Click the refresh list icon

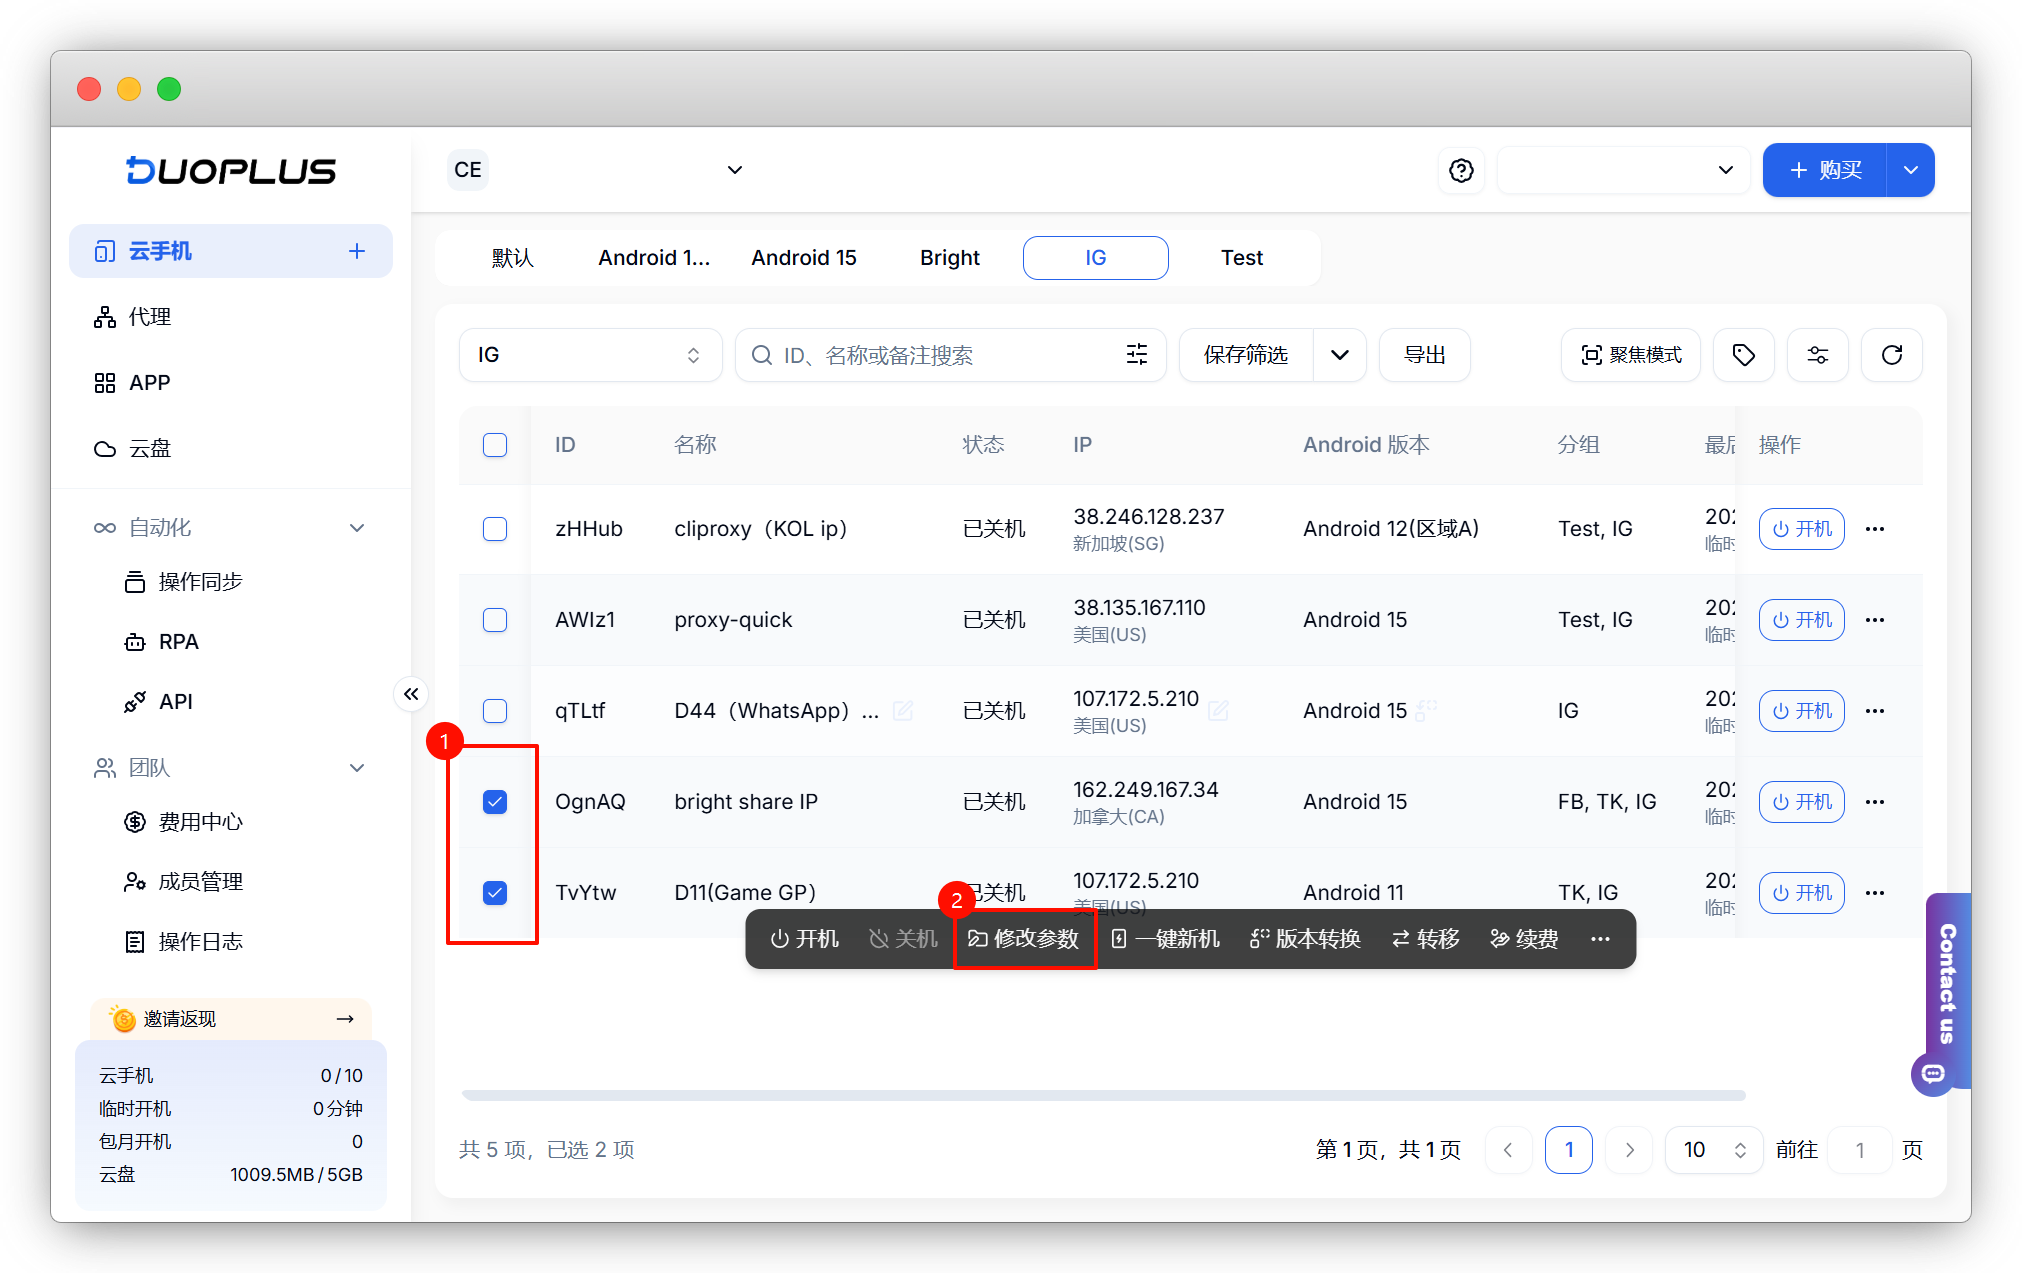coord(1891,355)
